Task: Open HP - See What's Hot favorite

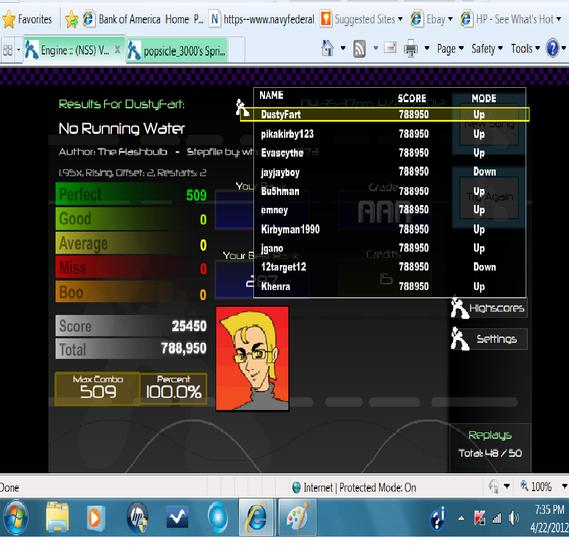Action: click(511, 19)
